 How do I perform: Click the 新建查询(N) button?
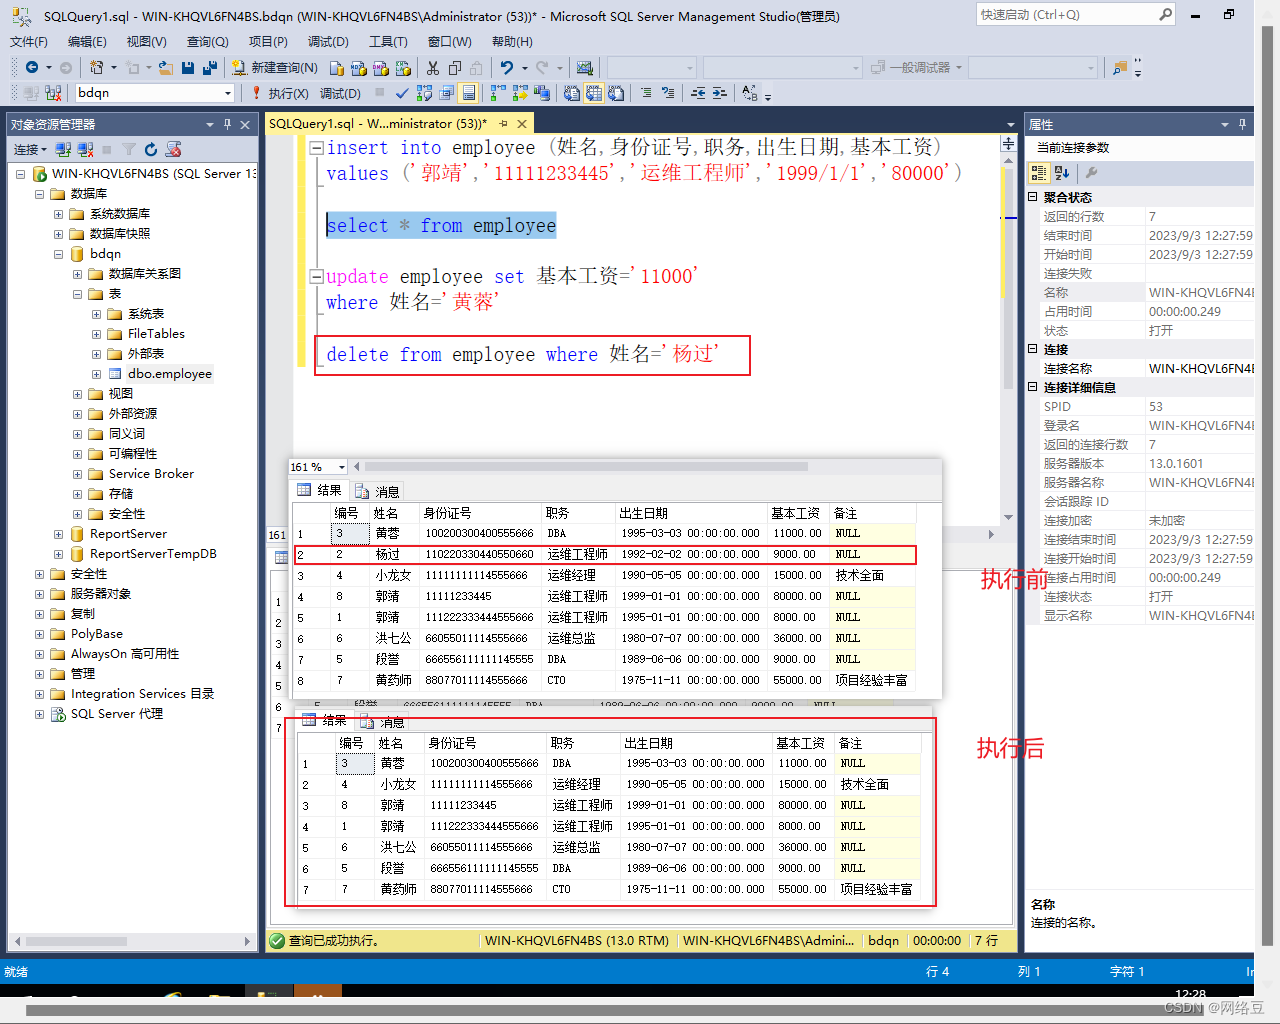275,67
